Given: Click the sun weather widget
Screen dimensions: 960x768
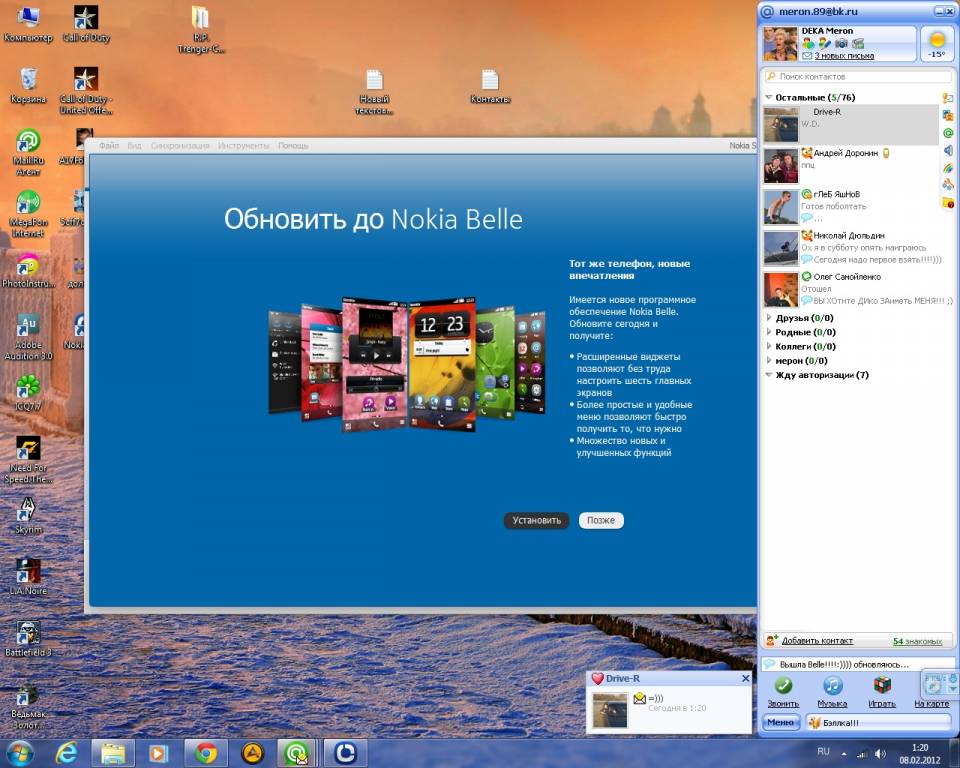Looking at the screenshot, I should 937,43.
